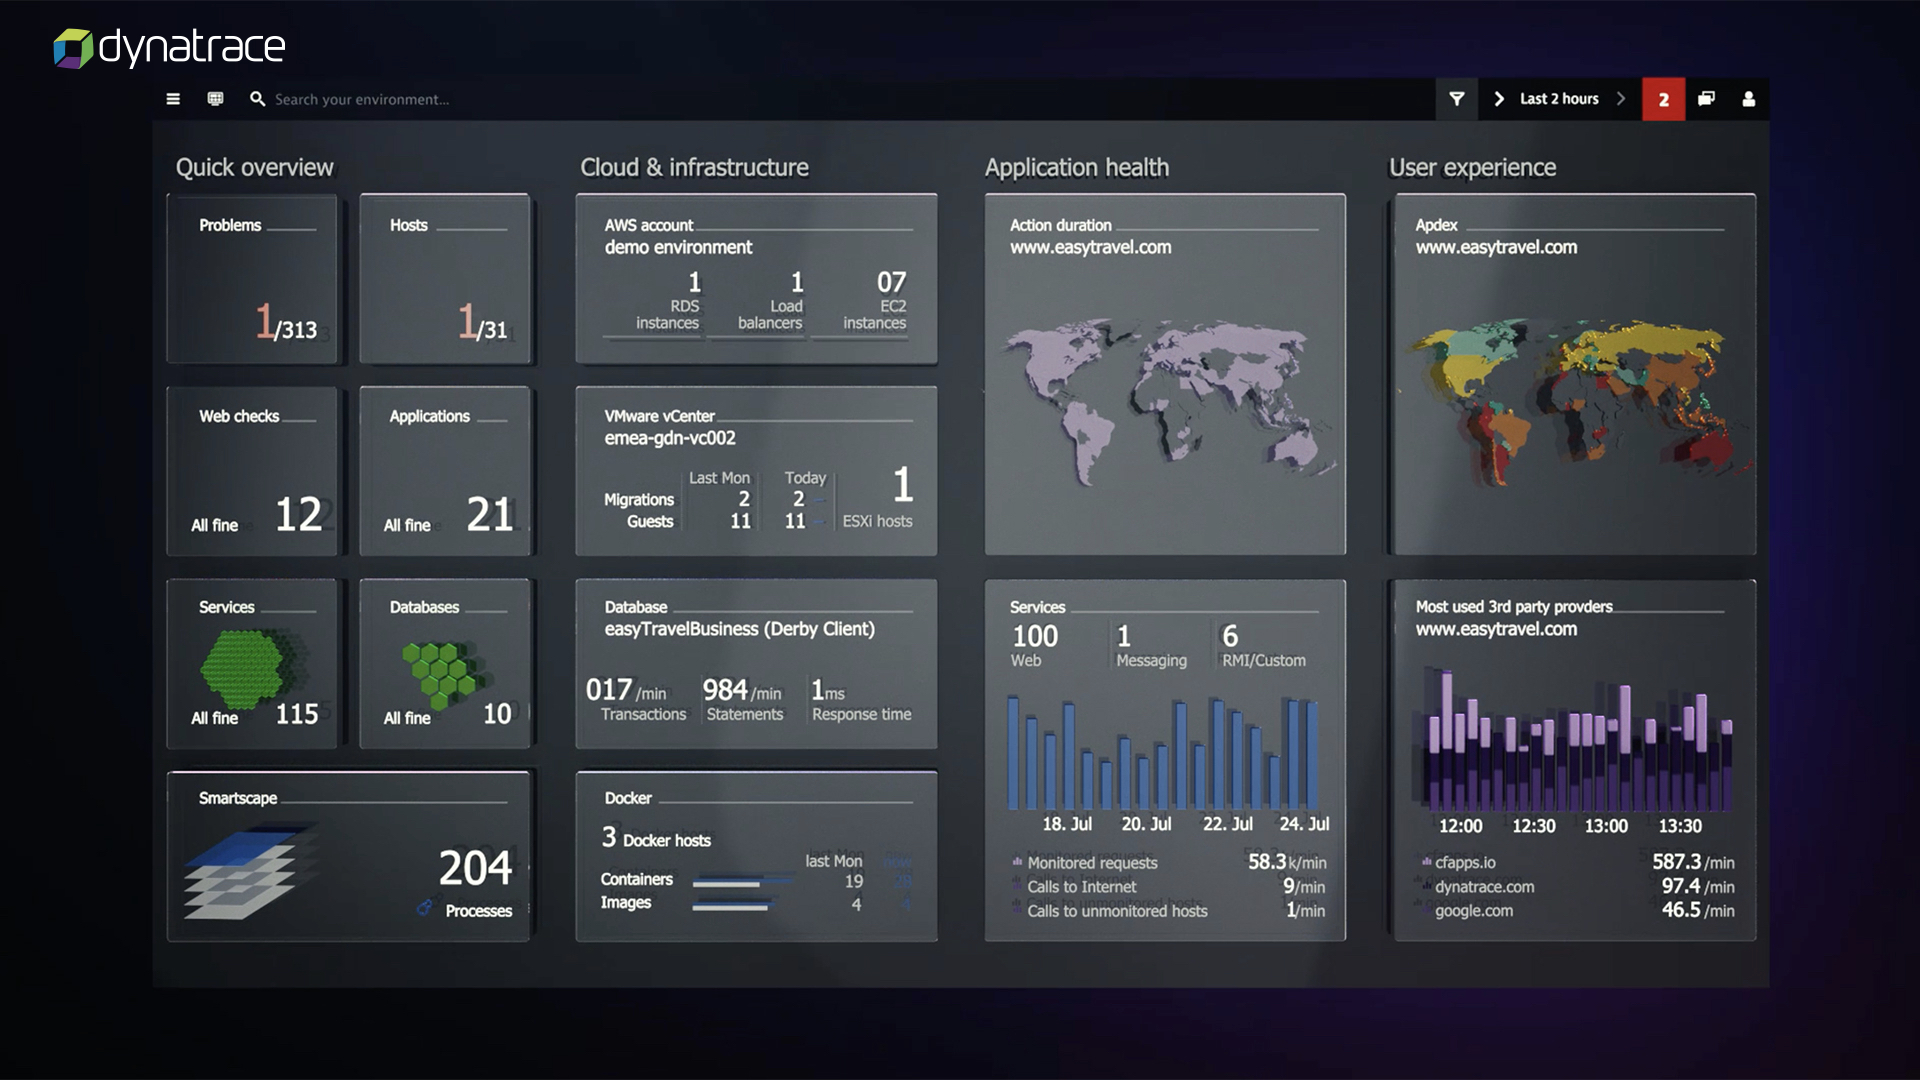
Task: Click the Containers progress bar
Action: pyautogui.click(x=740, y=883)
